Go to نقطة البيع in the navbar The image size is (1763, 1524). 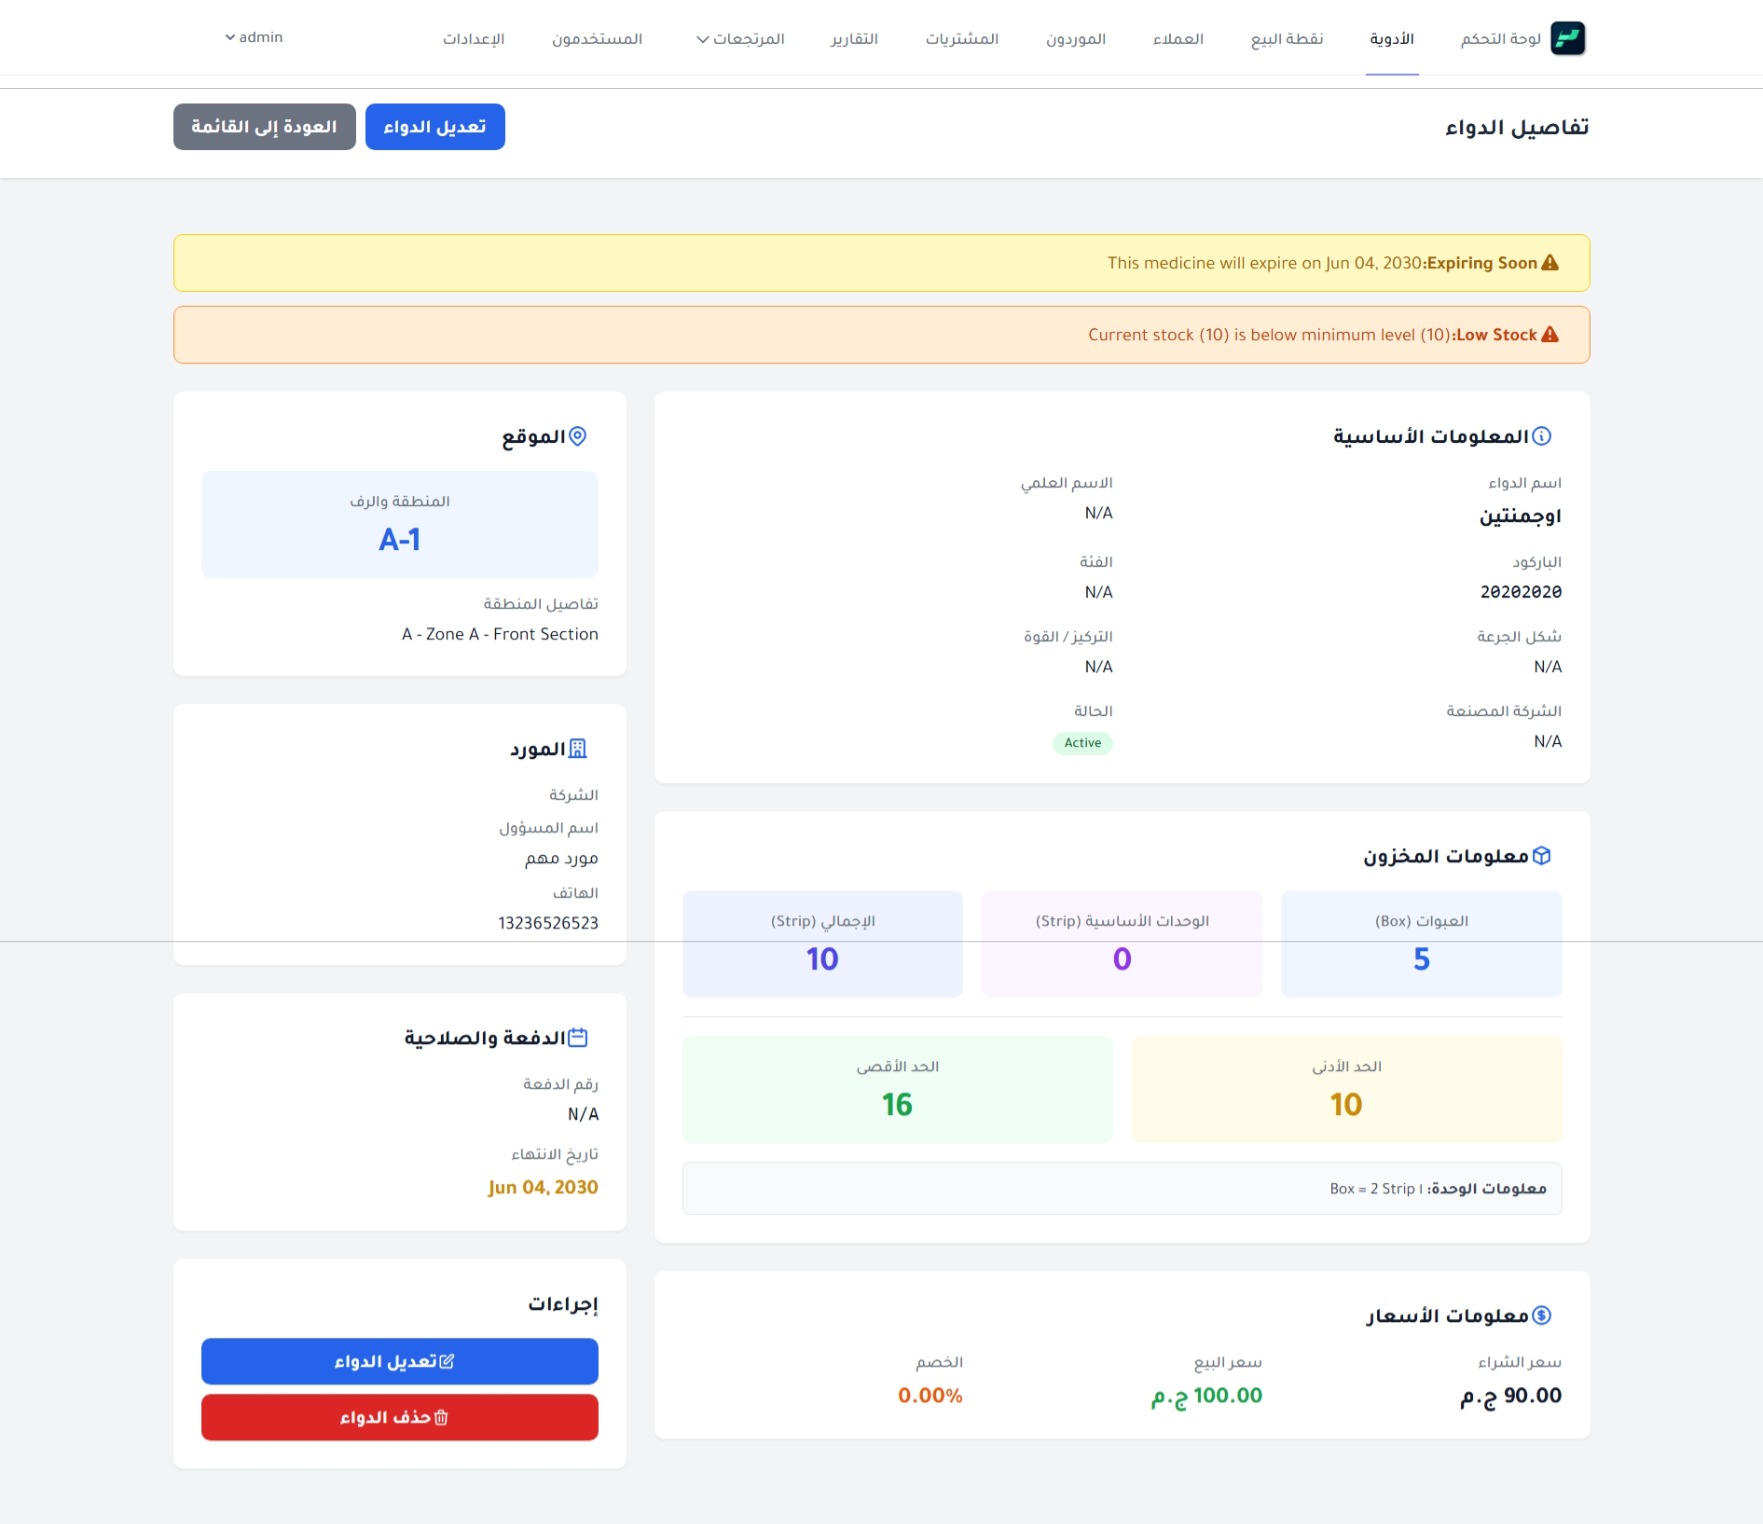pyautogui.click(x=1287, y=39)
